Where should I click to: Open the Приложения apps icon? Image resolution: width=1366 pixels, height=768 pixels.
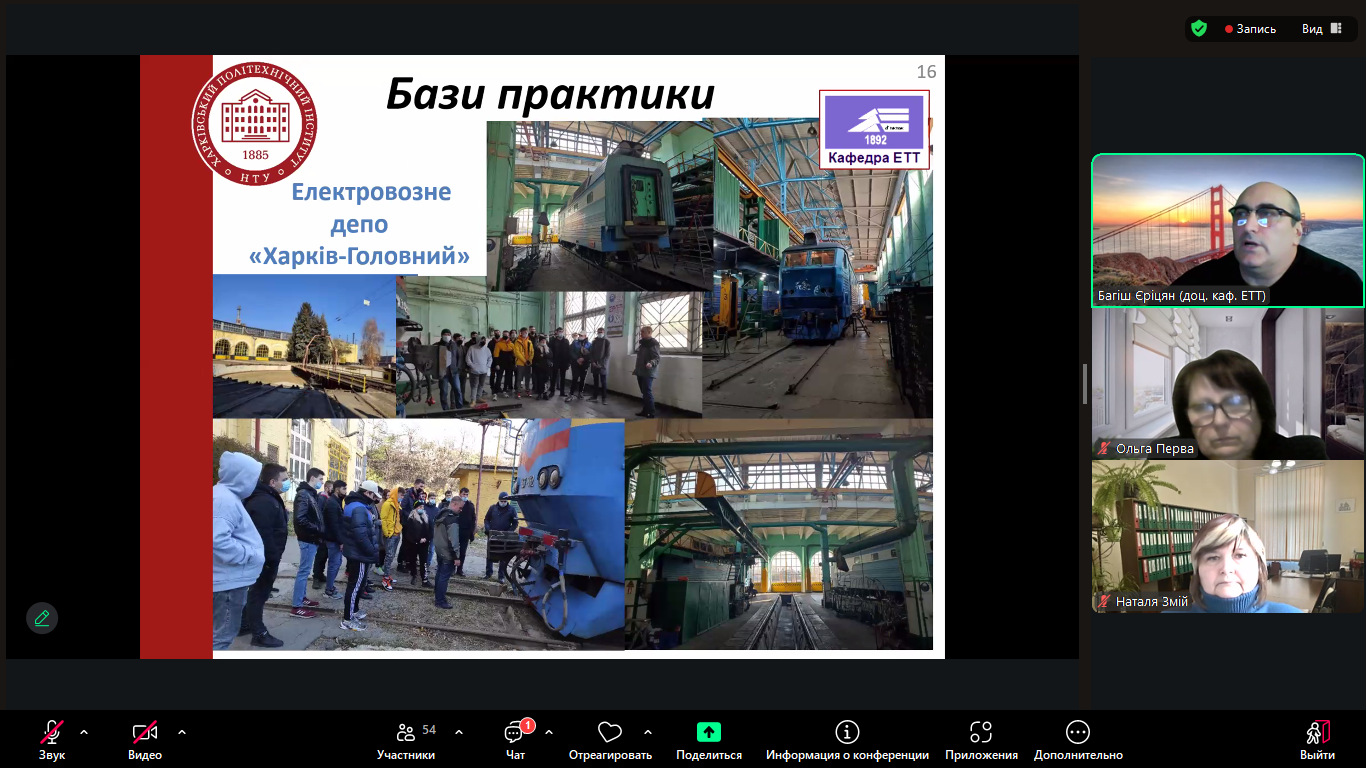tap(981, 732)
